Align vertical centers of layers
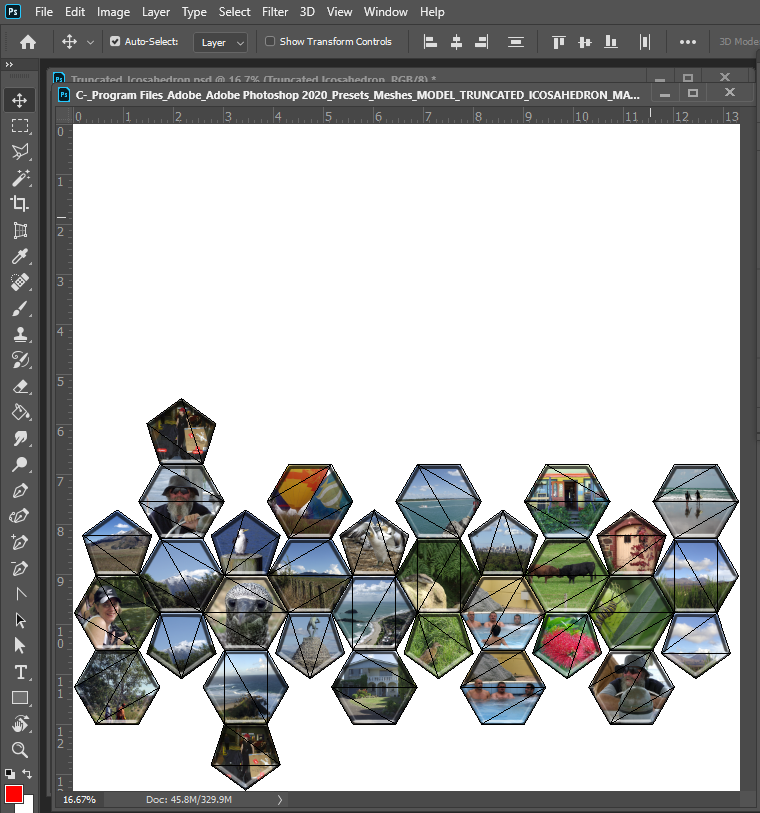 pyautogui.click(x=585, y=42)
